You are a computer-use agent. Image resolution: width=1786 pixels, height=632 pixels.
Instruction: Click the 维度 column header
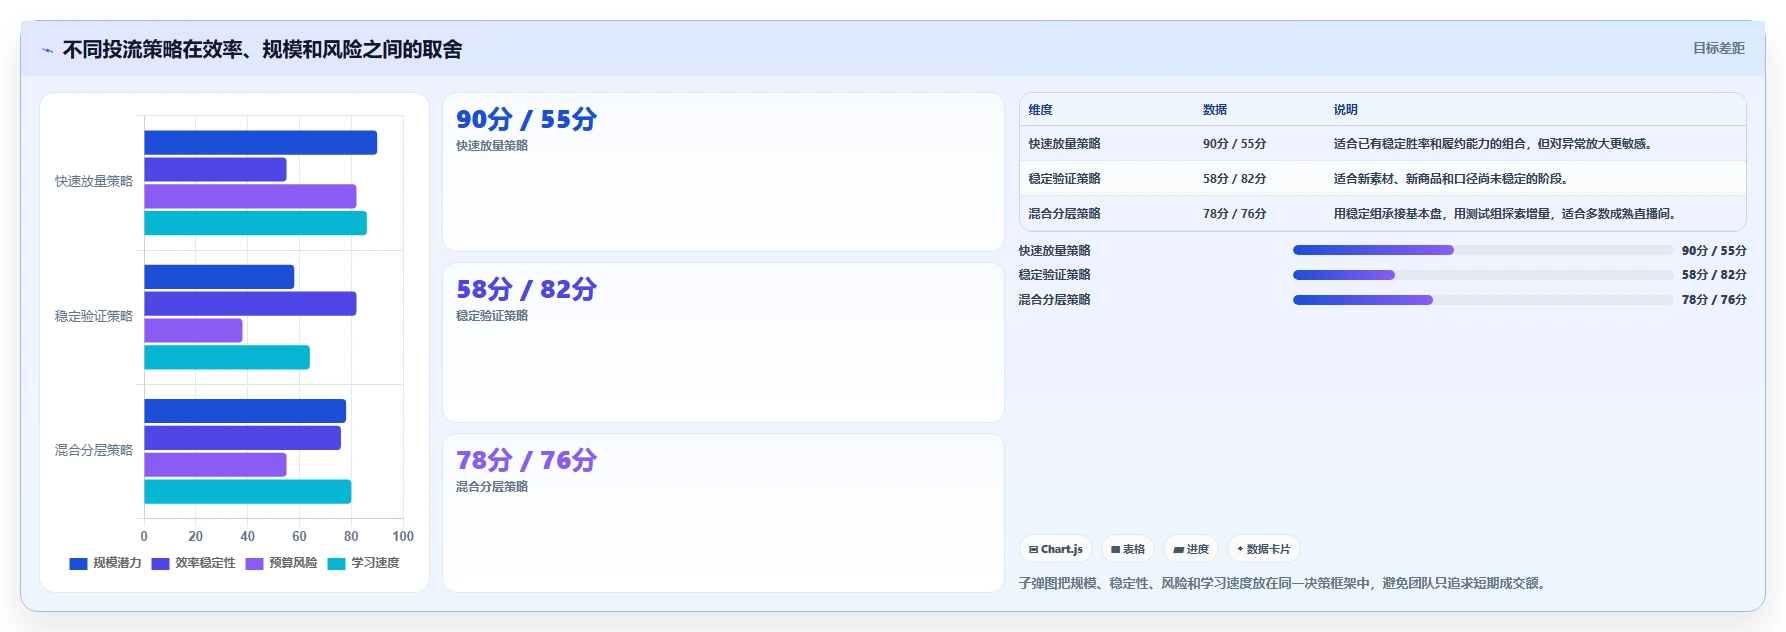coord(1040,110)
